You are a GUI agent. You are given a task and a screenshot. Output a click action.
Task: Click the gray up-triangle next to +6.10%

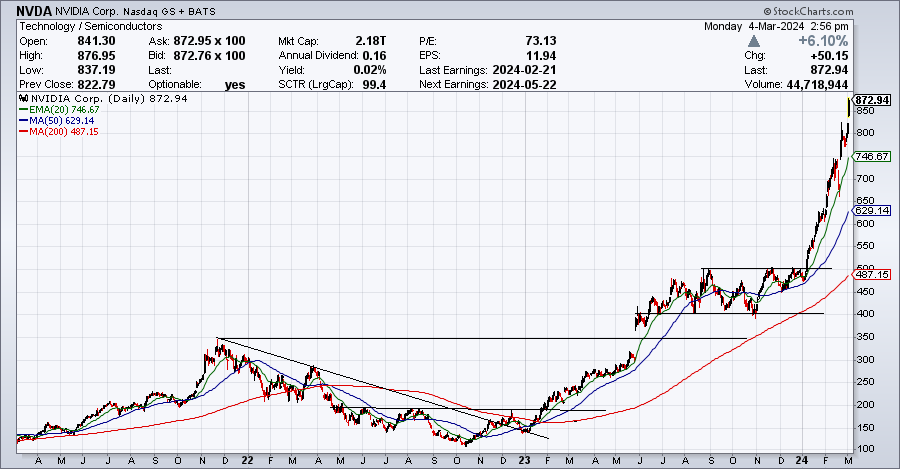pyautogui.click(x=754, y=41)
